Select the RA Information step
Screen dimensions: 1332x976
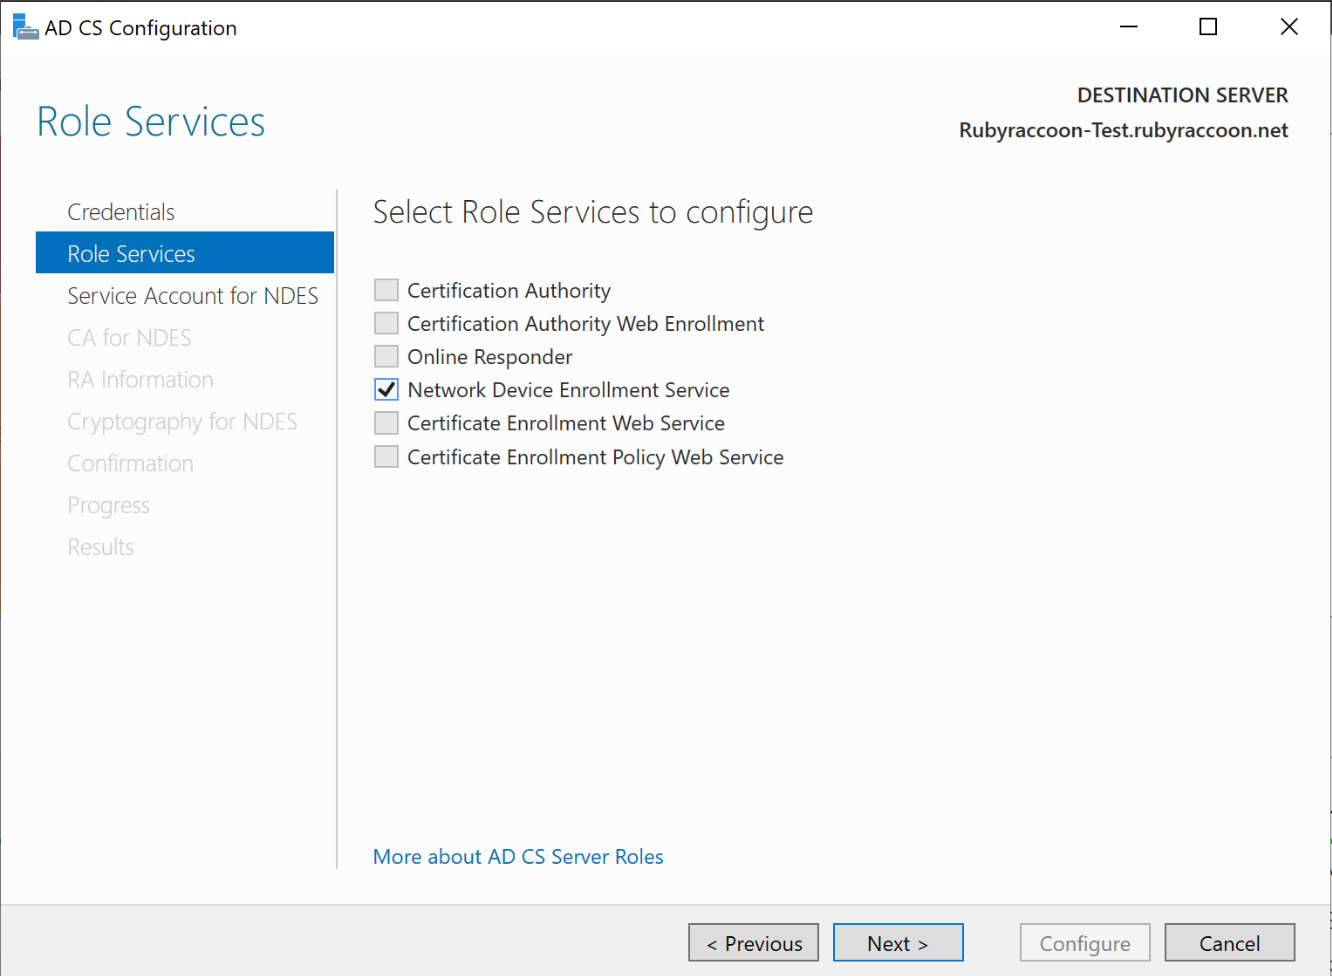click(140, 379)
